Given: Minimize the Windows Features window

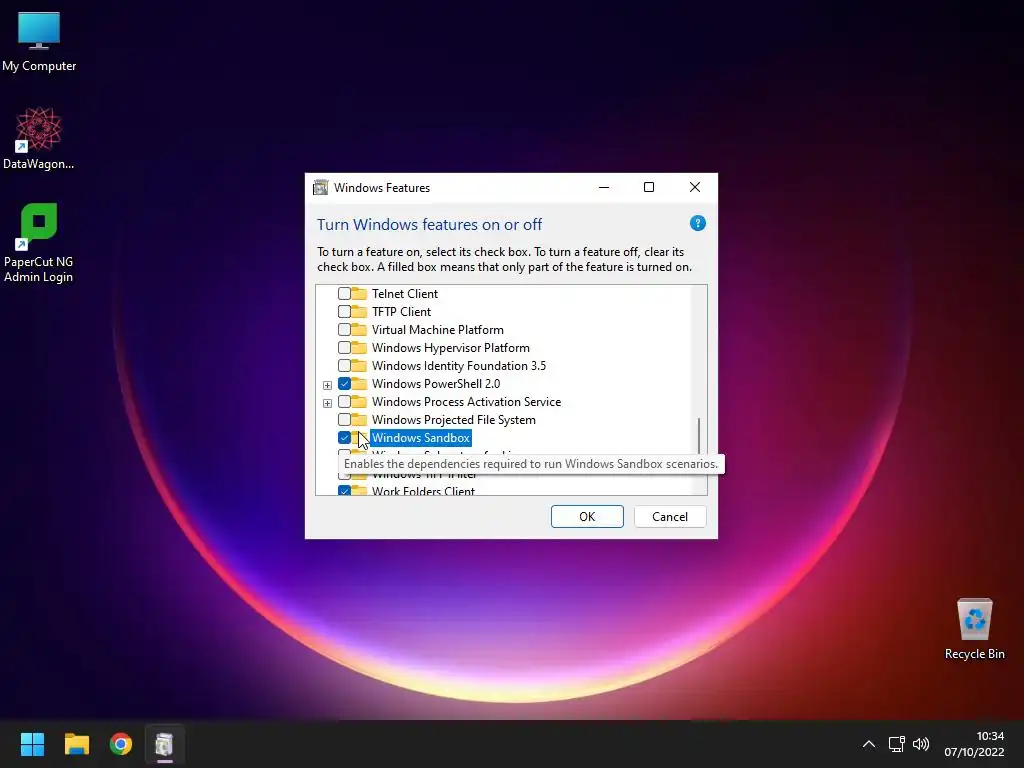Looking at the screenshot, I should point(604,187).
